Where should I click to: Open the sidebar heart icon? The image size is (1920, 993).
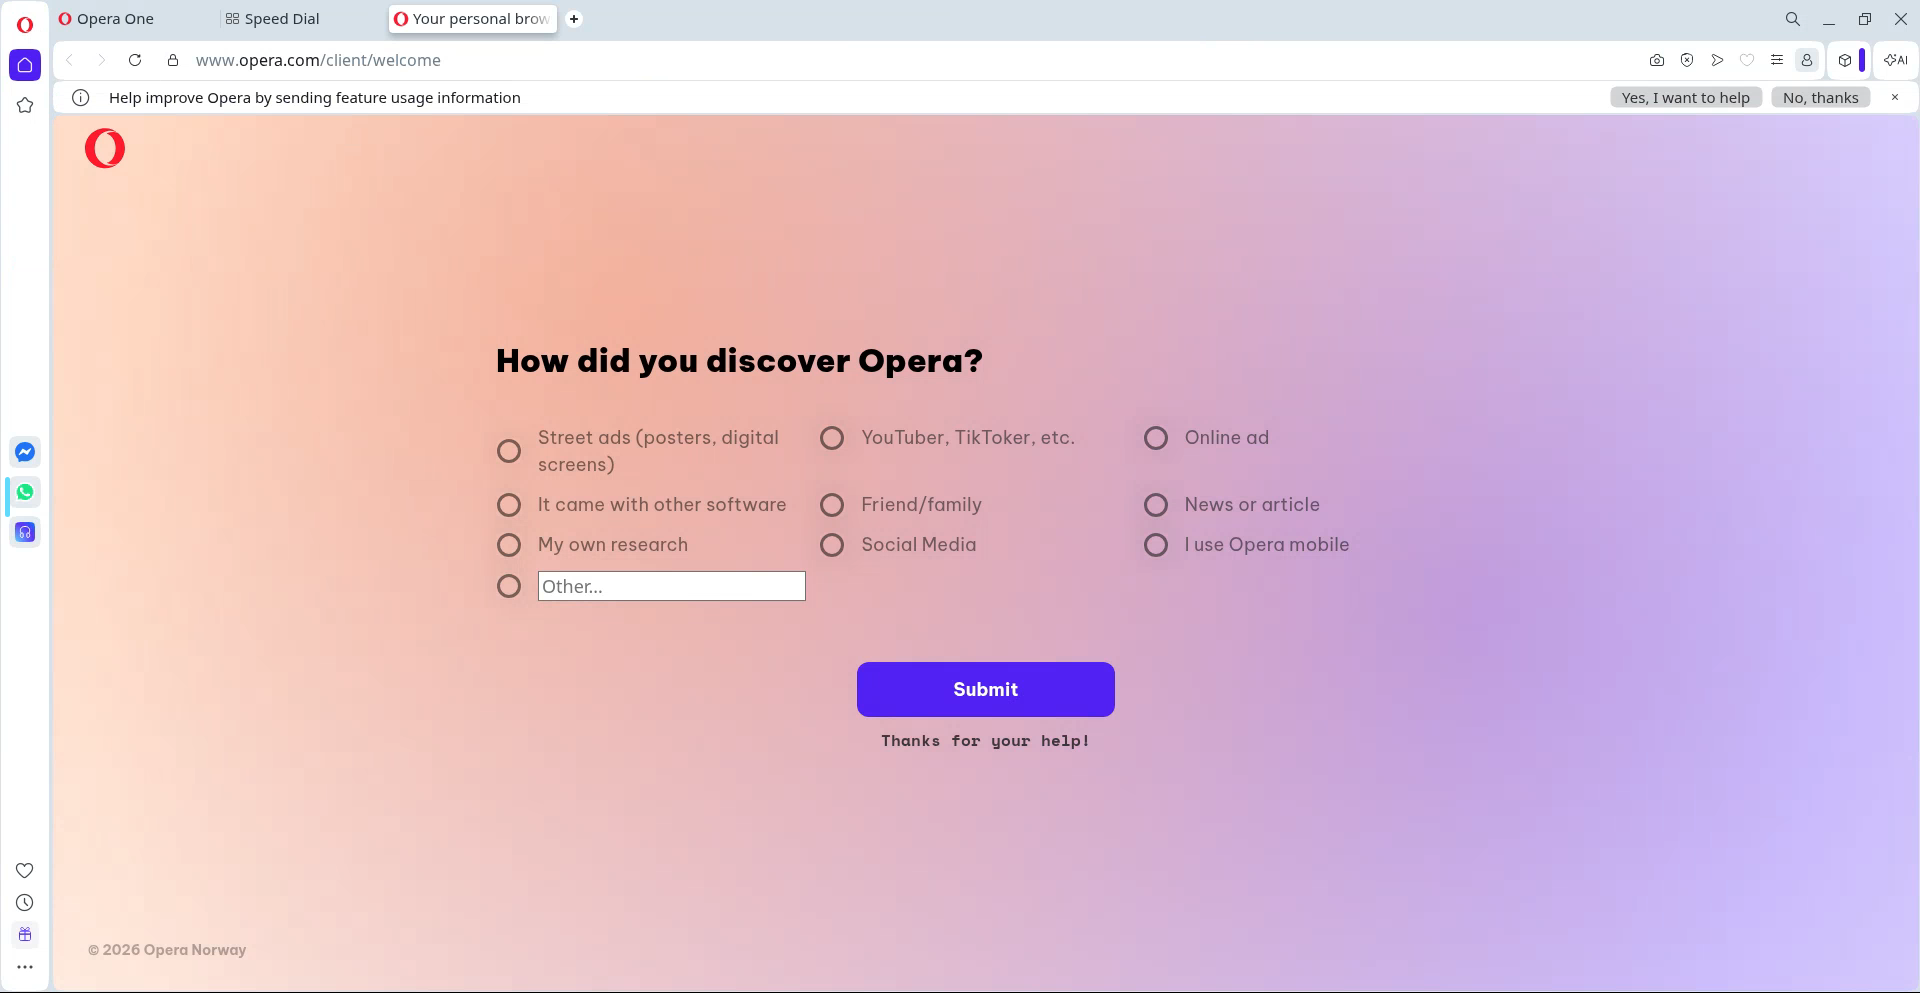pyautogui.click(x=25, y=871)
